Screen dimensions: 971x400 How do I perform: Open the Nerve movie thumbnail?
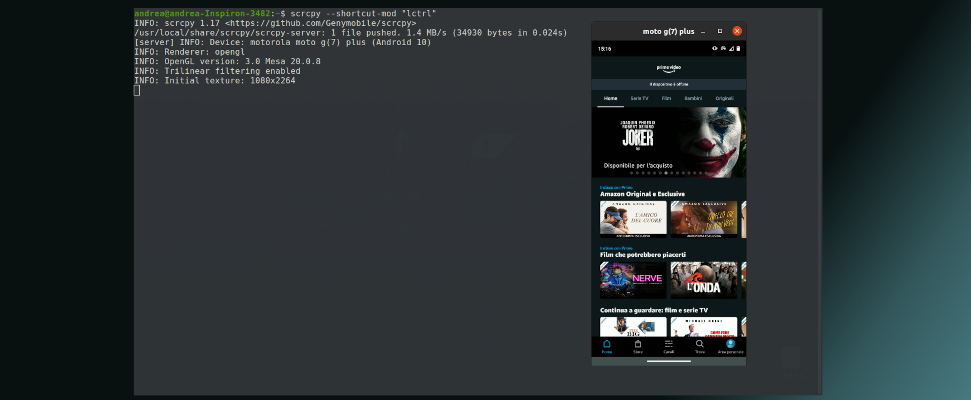click(634, 280)
